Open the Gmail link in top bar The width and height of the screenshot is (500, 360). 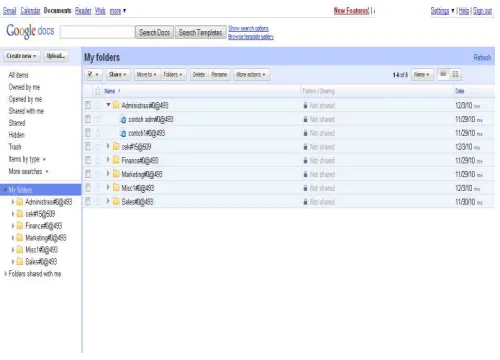pyautogui.click(x=9, y=11)
